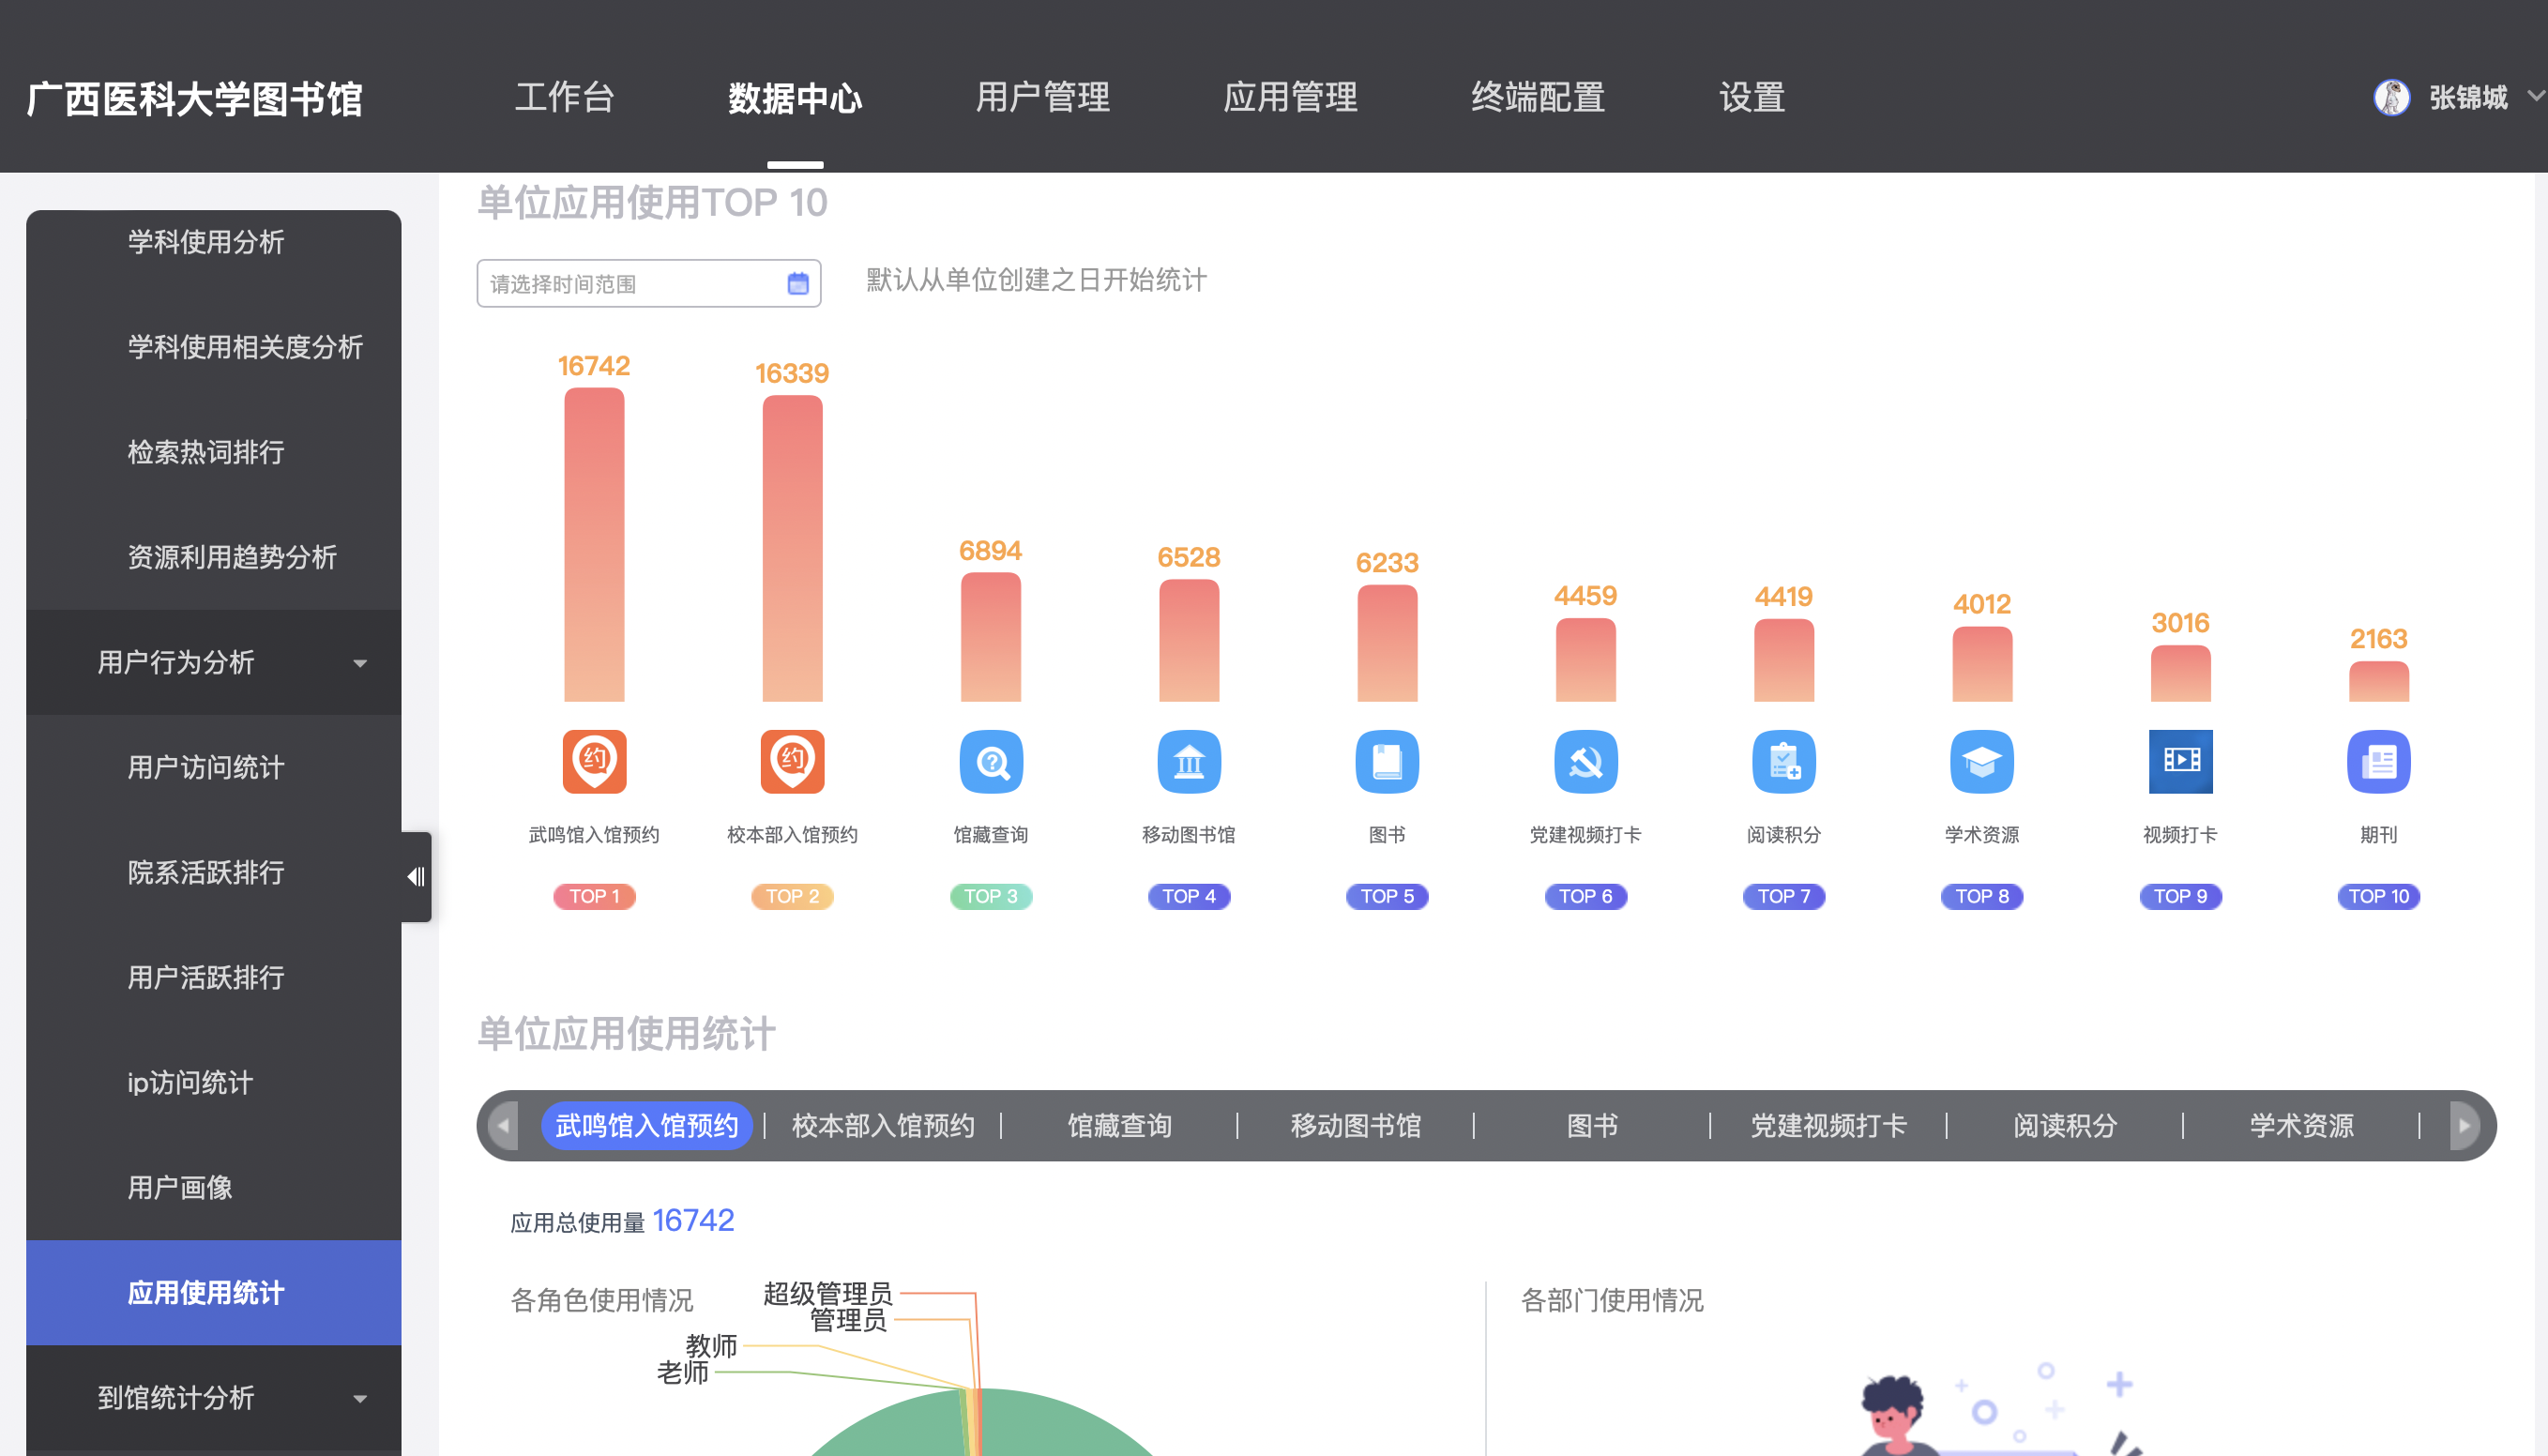
Task: Switch to the 用户管理 top menu
Action: click(x=1042, y=97)
